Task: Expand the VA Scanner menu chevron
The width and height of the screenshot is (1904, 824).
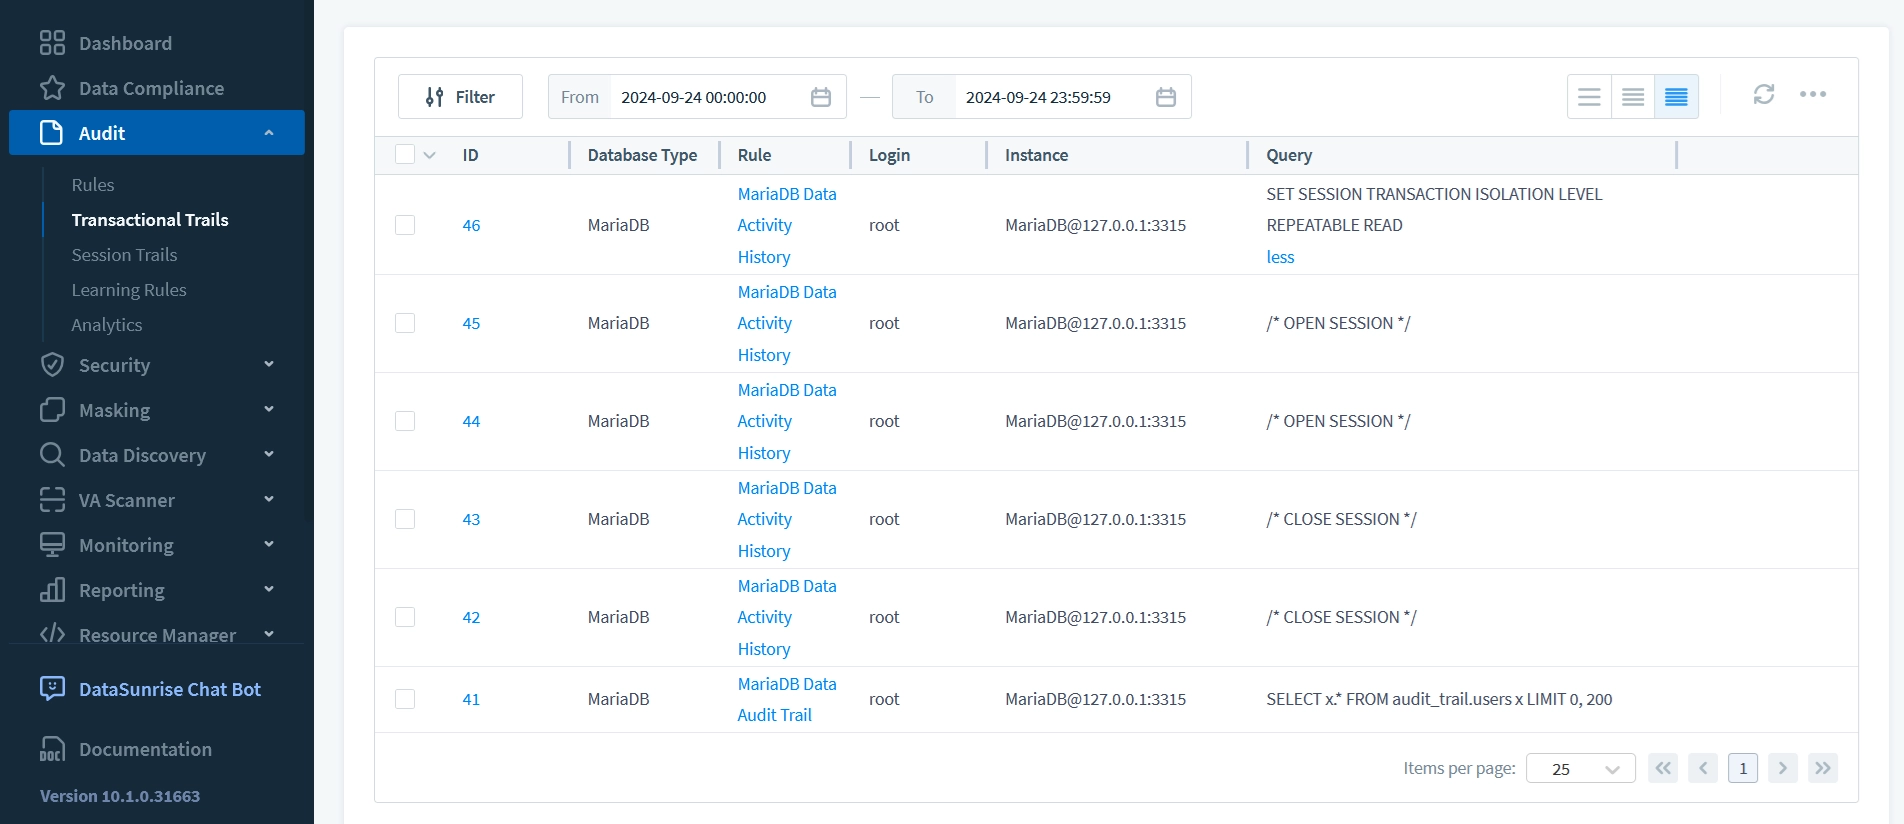Action: click(269, 499)
